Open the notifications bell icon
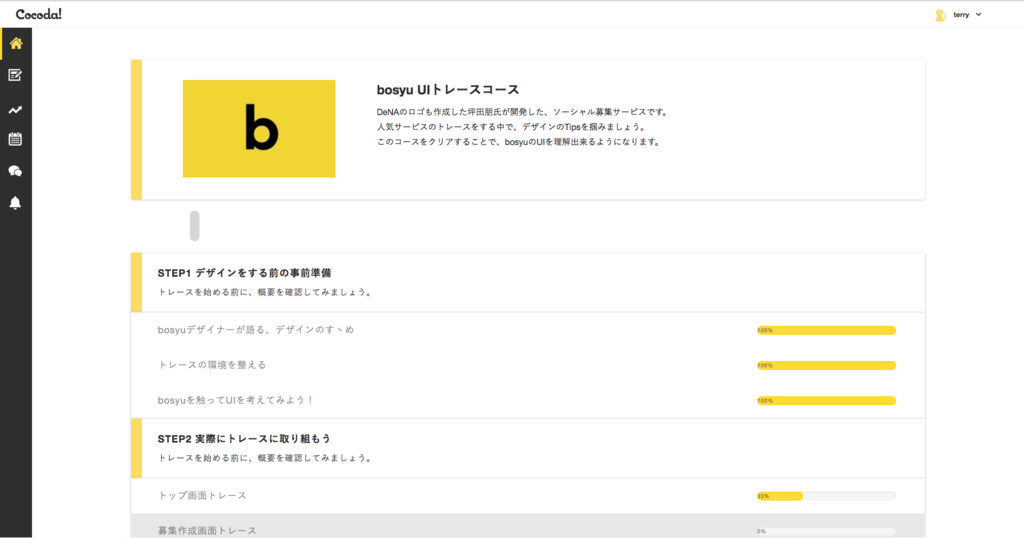This screenshot has height=538, width=1024. coord(15,203)
